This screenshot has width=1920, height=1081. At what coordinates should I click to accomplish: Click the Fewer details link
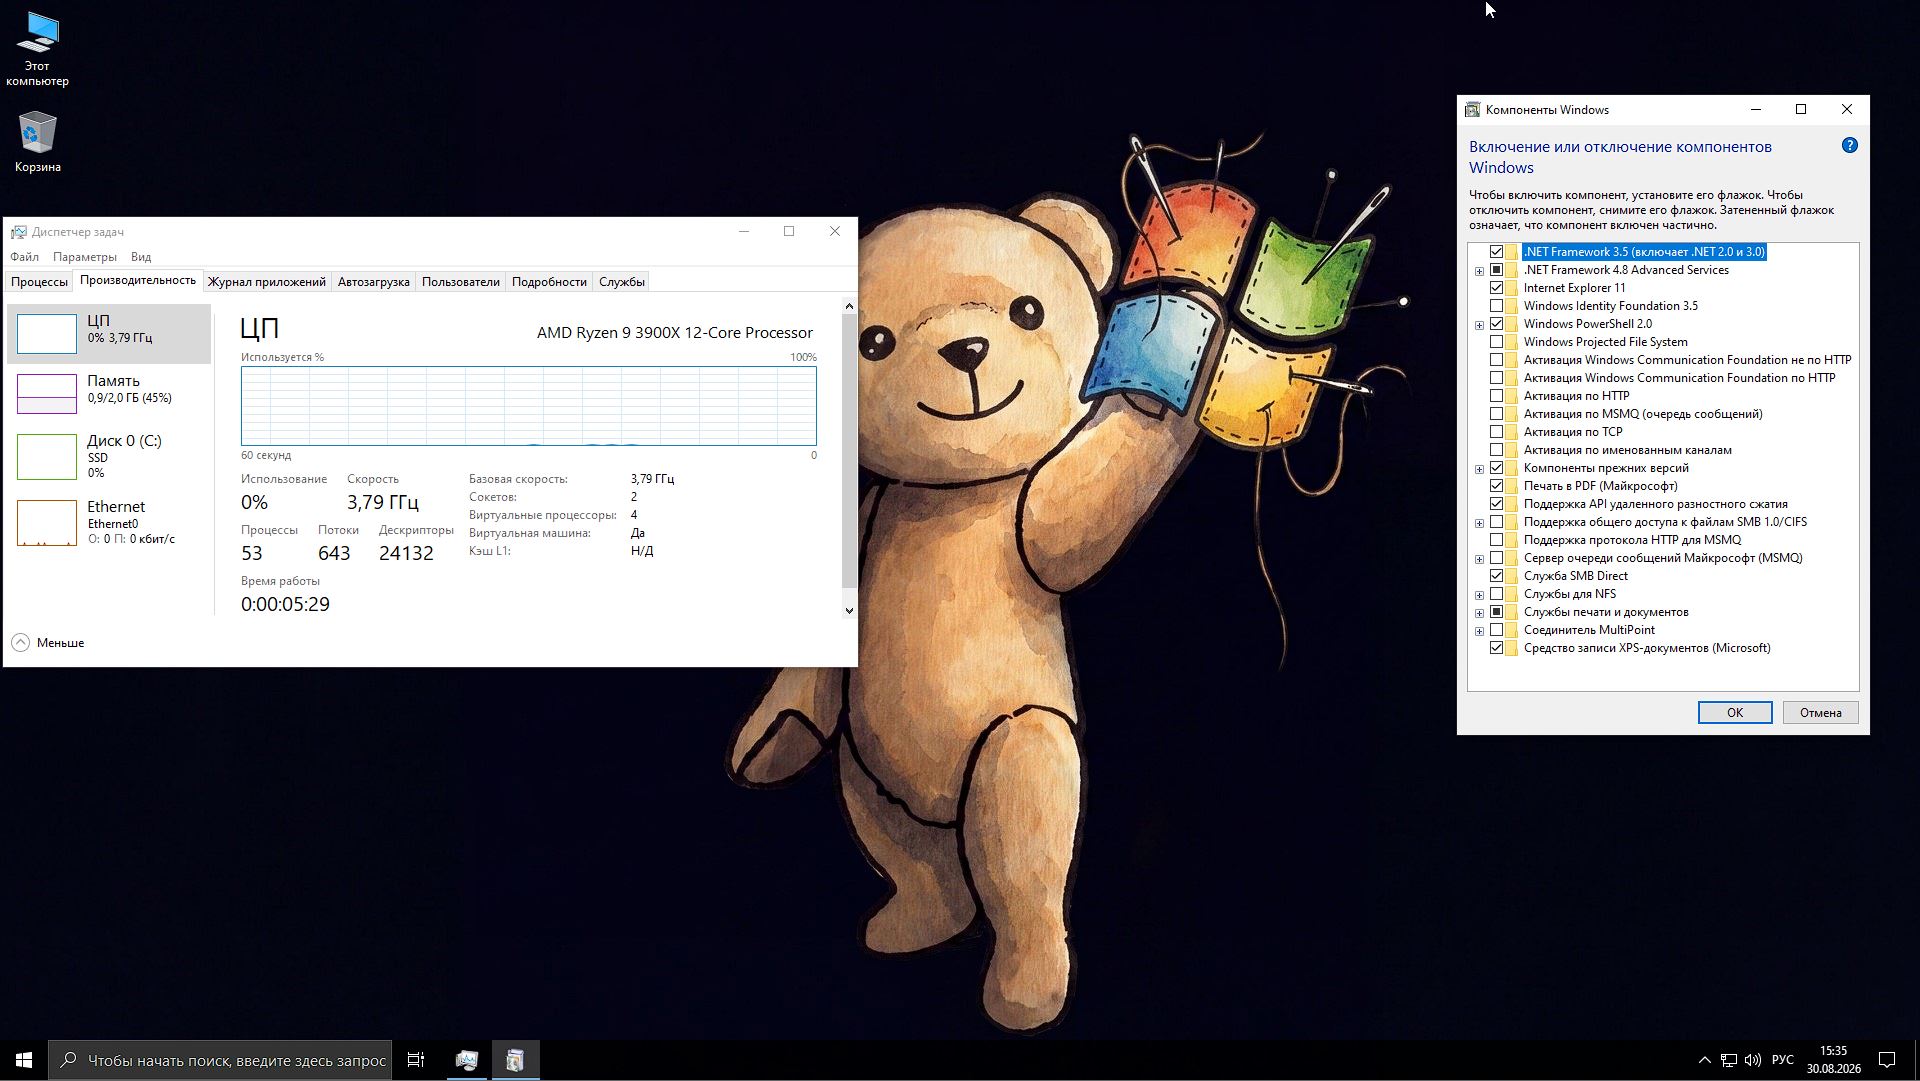point(60,643)
